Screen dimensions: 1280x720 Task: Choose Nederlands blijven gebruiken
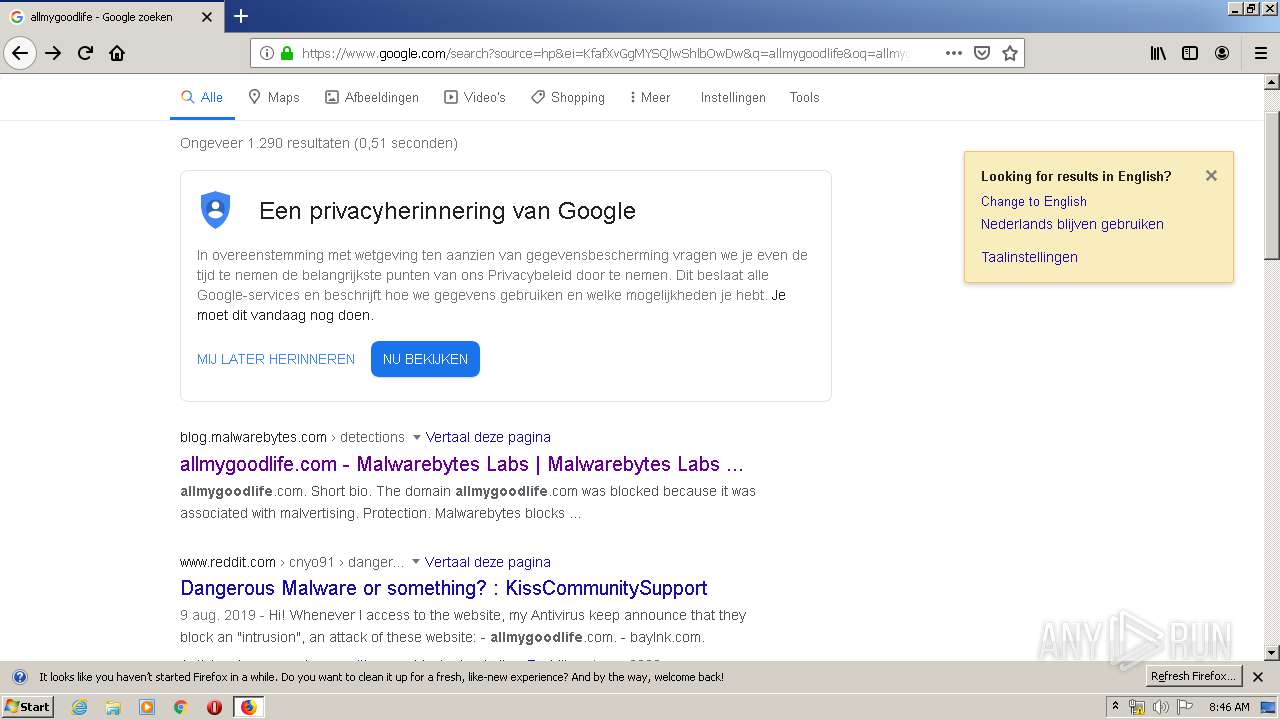(x=1072, y=224)
